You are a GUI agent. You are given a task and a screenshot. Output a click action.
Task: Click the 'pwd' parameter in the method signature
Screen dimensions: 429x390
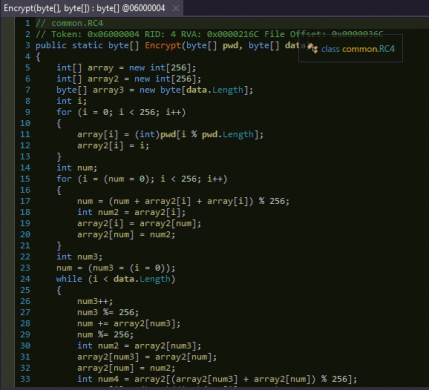coord(230,45)
